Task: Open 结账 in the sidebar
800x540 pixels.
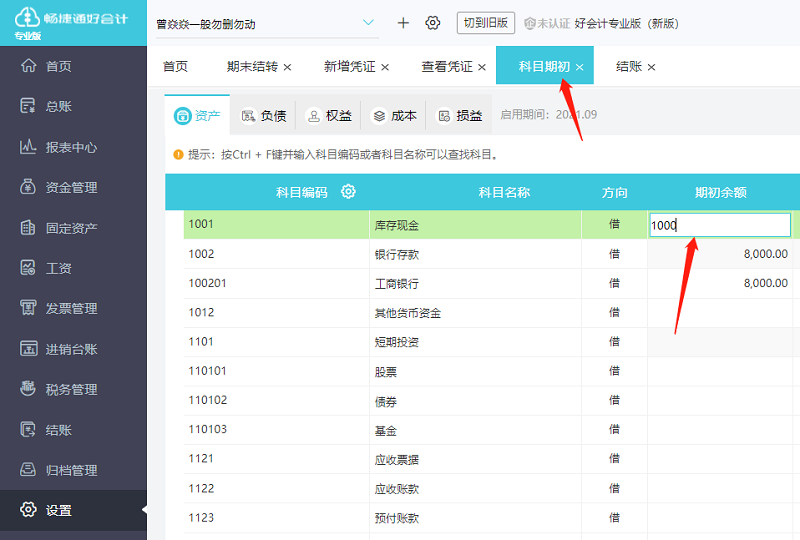Action: click(x=73, y=430)
